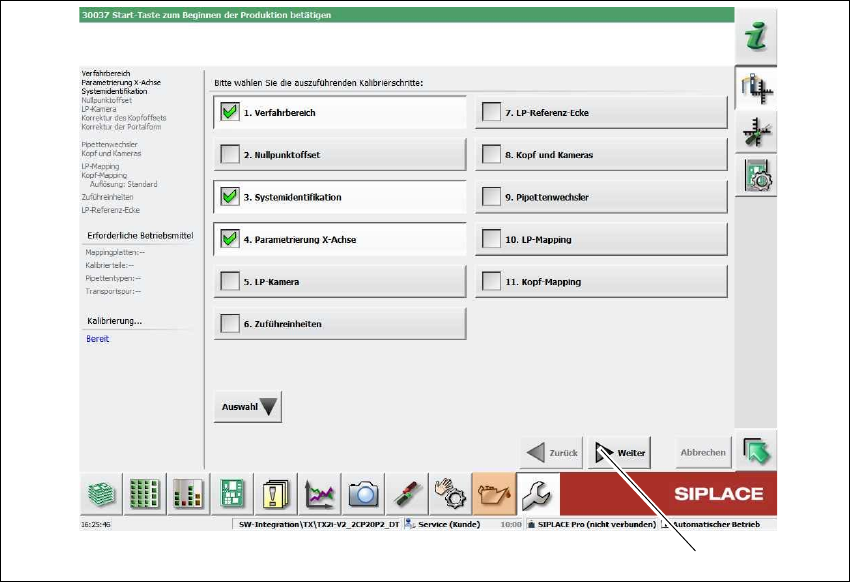850x582 pixels.
Task: Uncheck the 1. Verfahrbereich checkbox
Action: 230,112
